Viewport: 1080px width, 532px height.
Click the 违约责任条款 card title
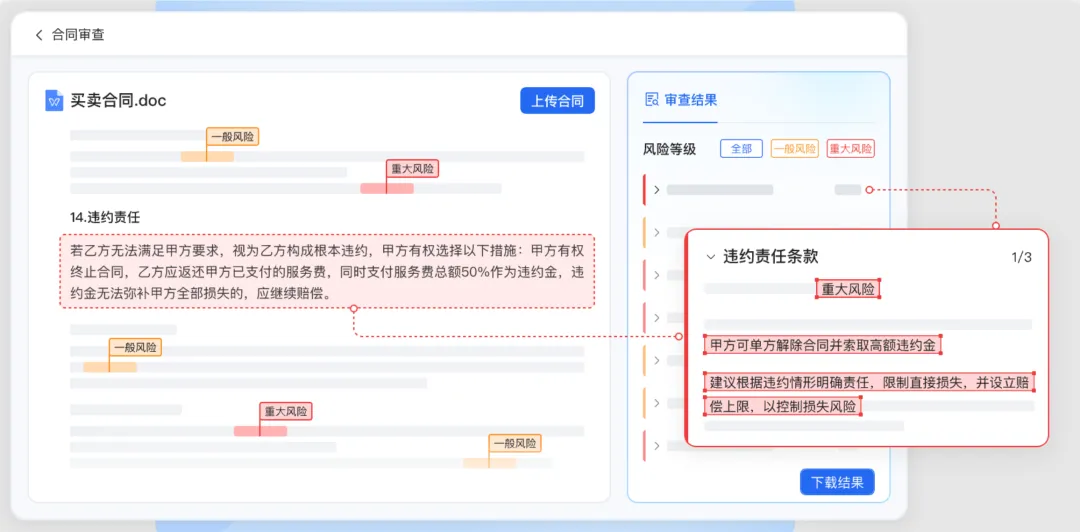click(x=771, y=257)
